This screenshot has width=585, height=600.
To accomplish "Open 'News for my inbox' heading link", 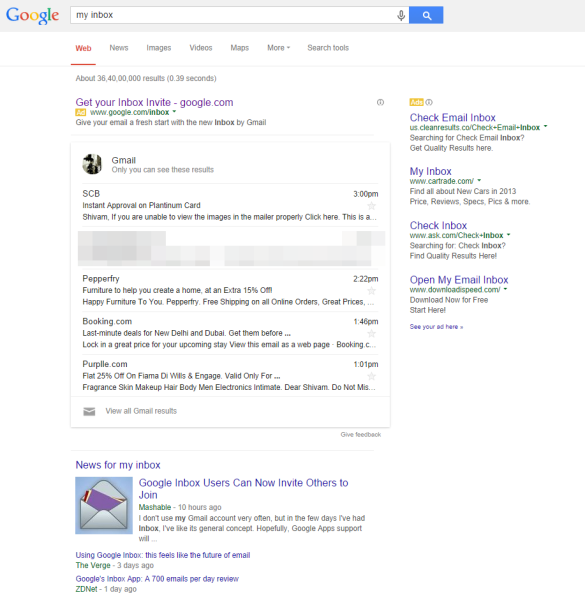I will [x=118, y=465].
